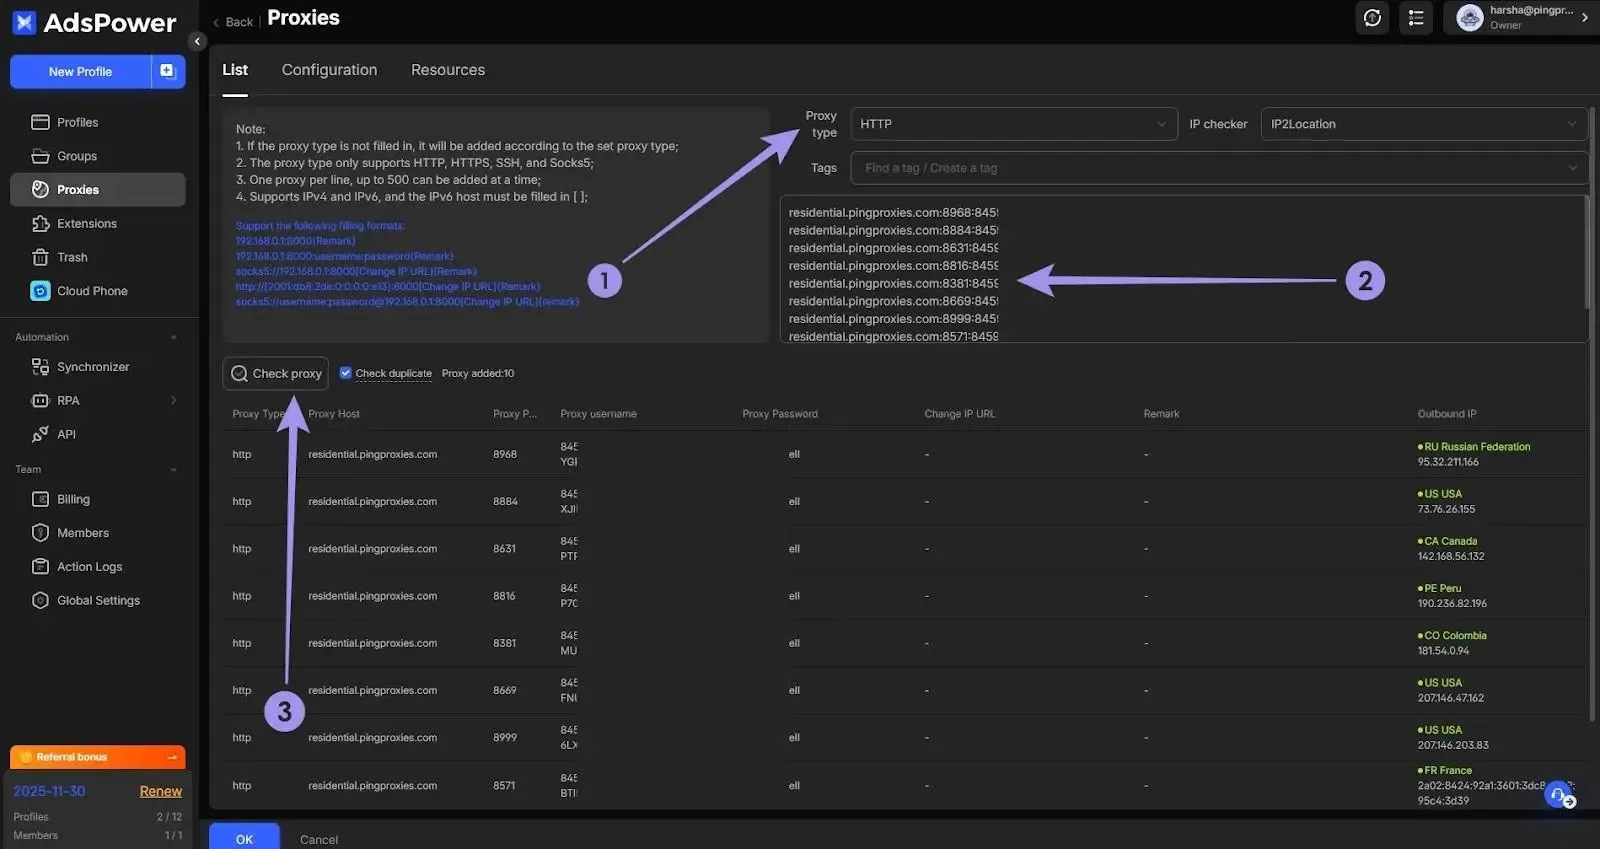
Task: Click CA Canada outbound IP entry
Action: (1450, 548)
